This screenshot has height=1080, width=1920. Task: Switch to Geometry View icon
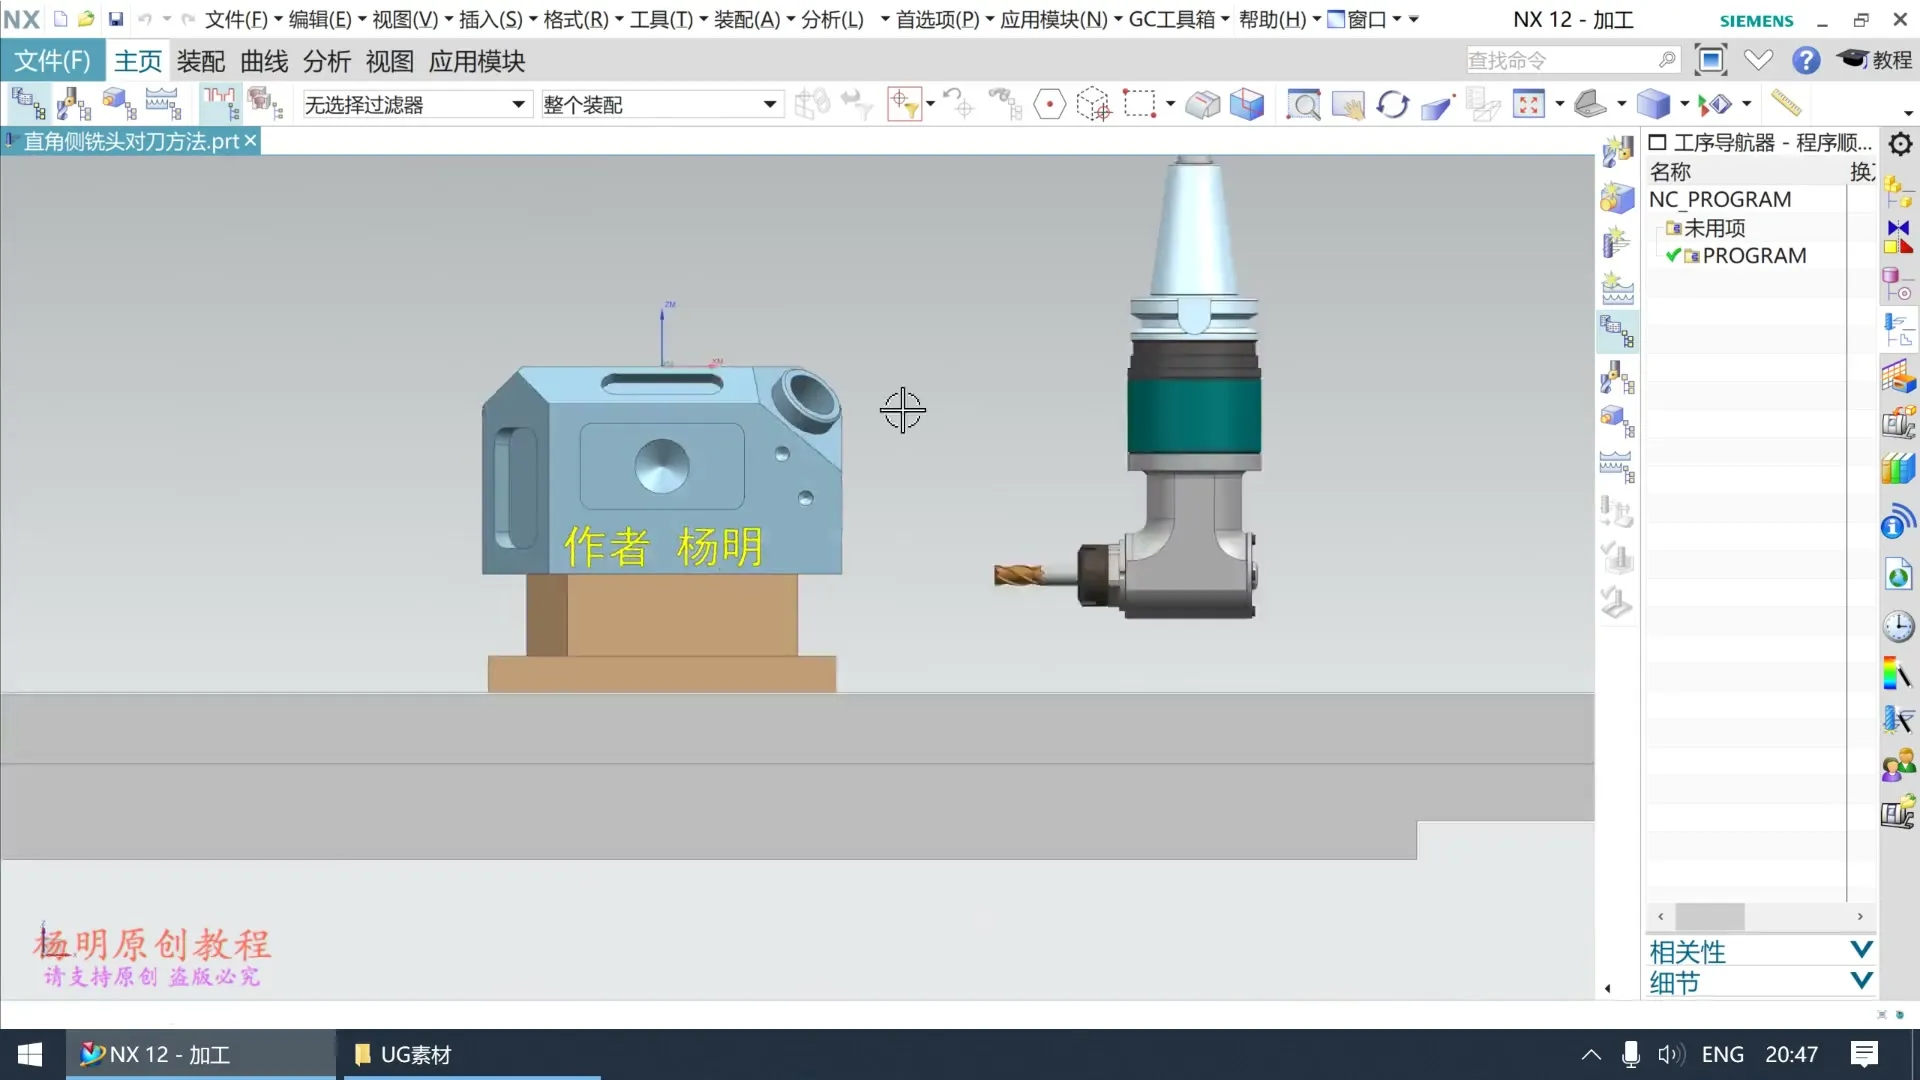point(118,104)
